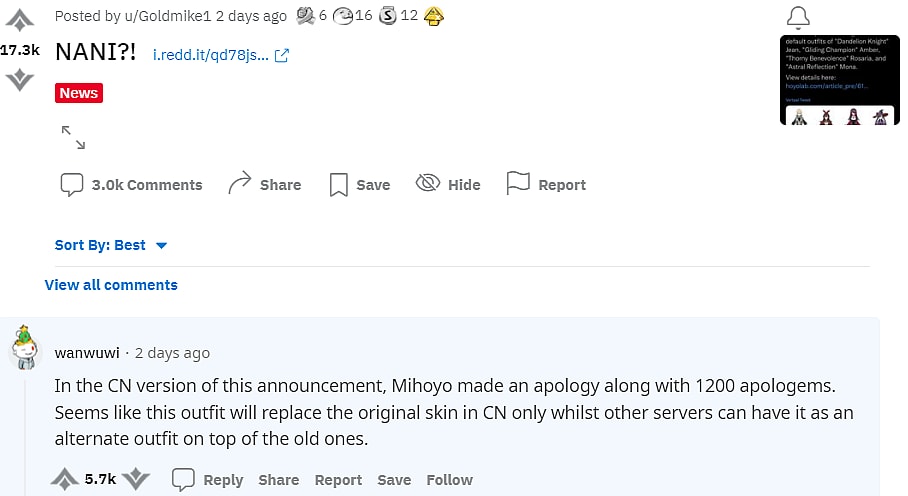The image size is (908, 496).
Task: Downvote the NANI?! post
Action: tap(19, 79)
